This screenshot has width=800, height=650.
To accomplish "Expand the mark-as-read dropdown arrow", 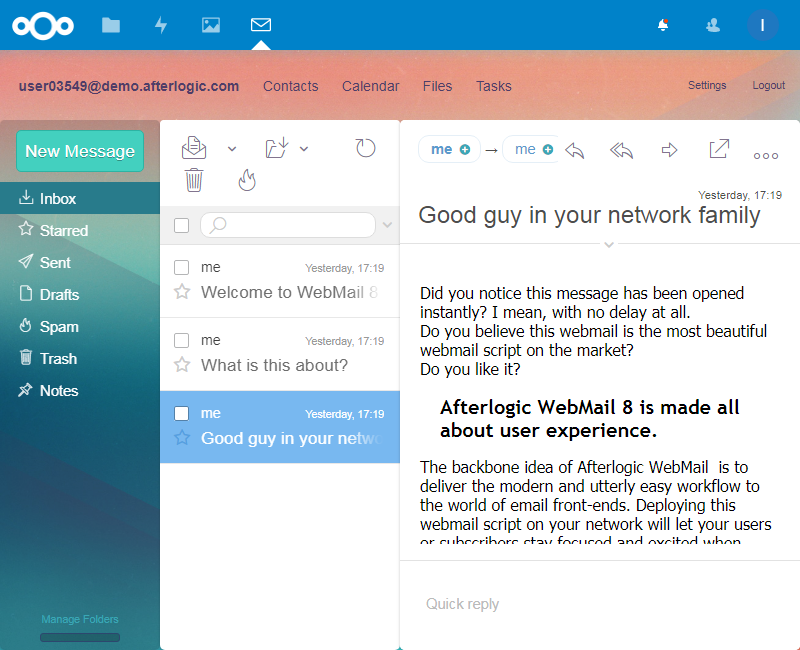I will coord(232,149).
